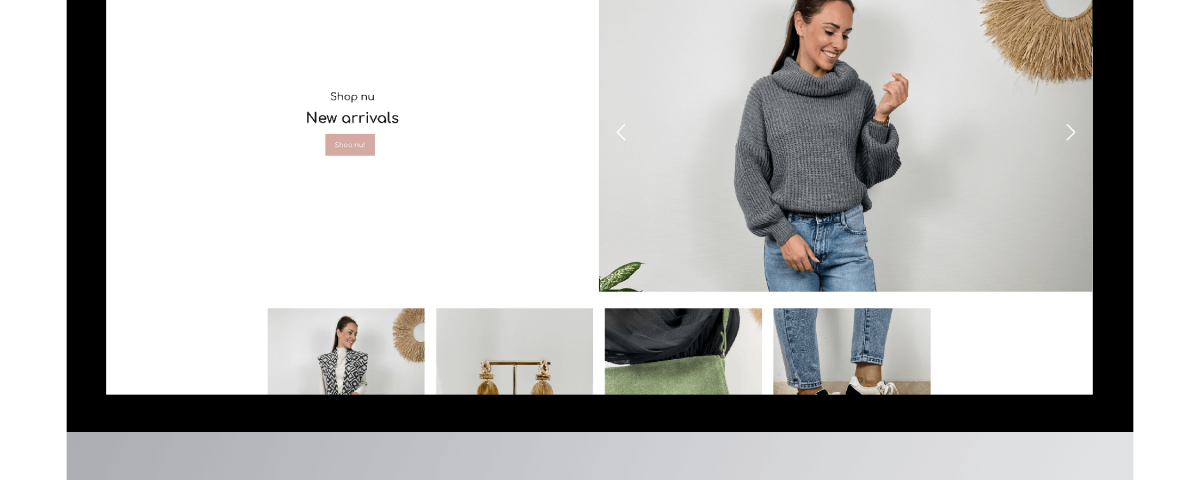Open the 'New arrivals' heading link
Image resolution: width=1200 pixels, height=480 pixels.
point(352,118)
